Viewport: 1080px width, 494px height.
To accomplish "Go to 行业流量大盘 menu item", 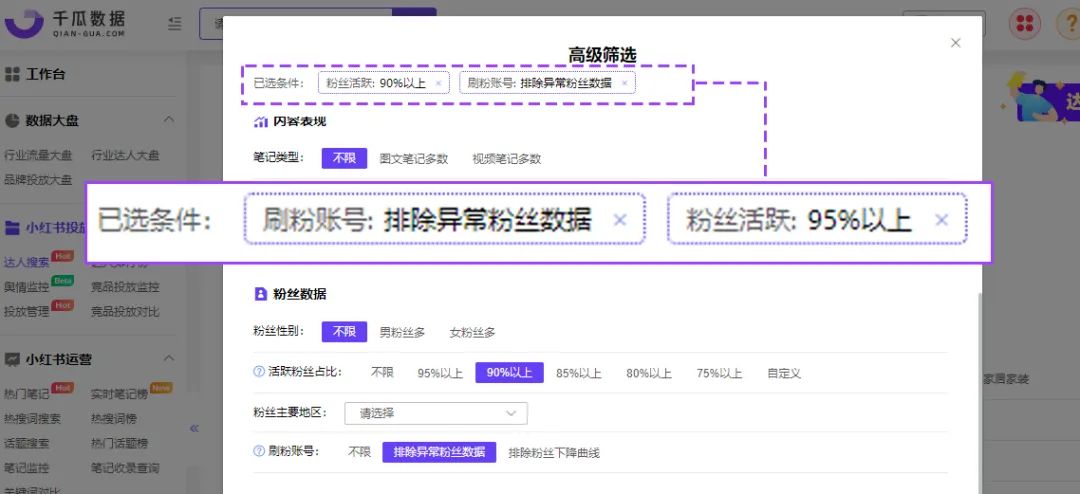I will (38, 156).
